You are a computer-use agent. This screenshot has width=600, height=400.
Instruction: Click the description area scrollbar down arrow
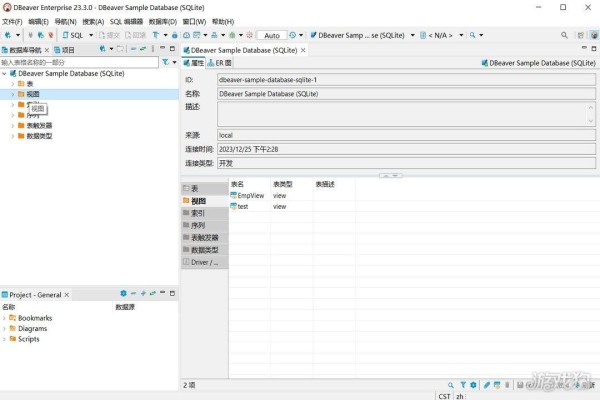tap(591, 121)
